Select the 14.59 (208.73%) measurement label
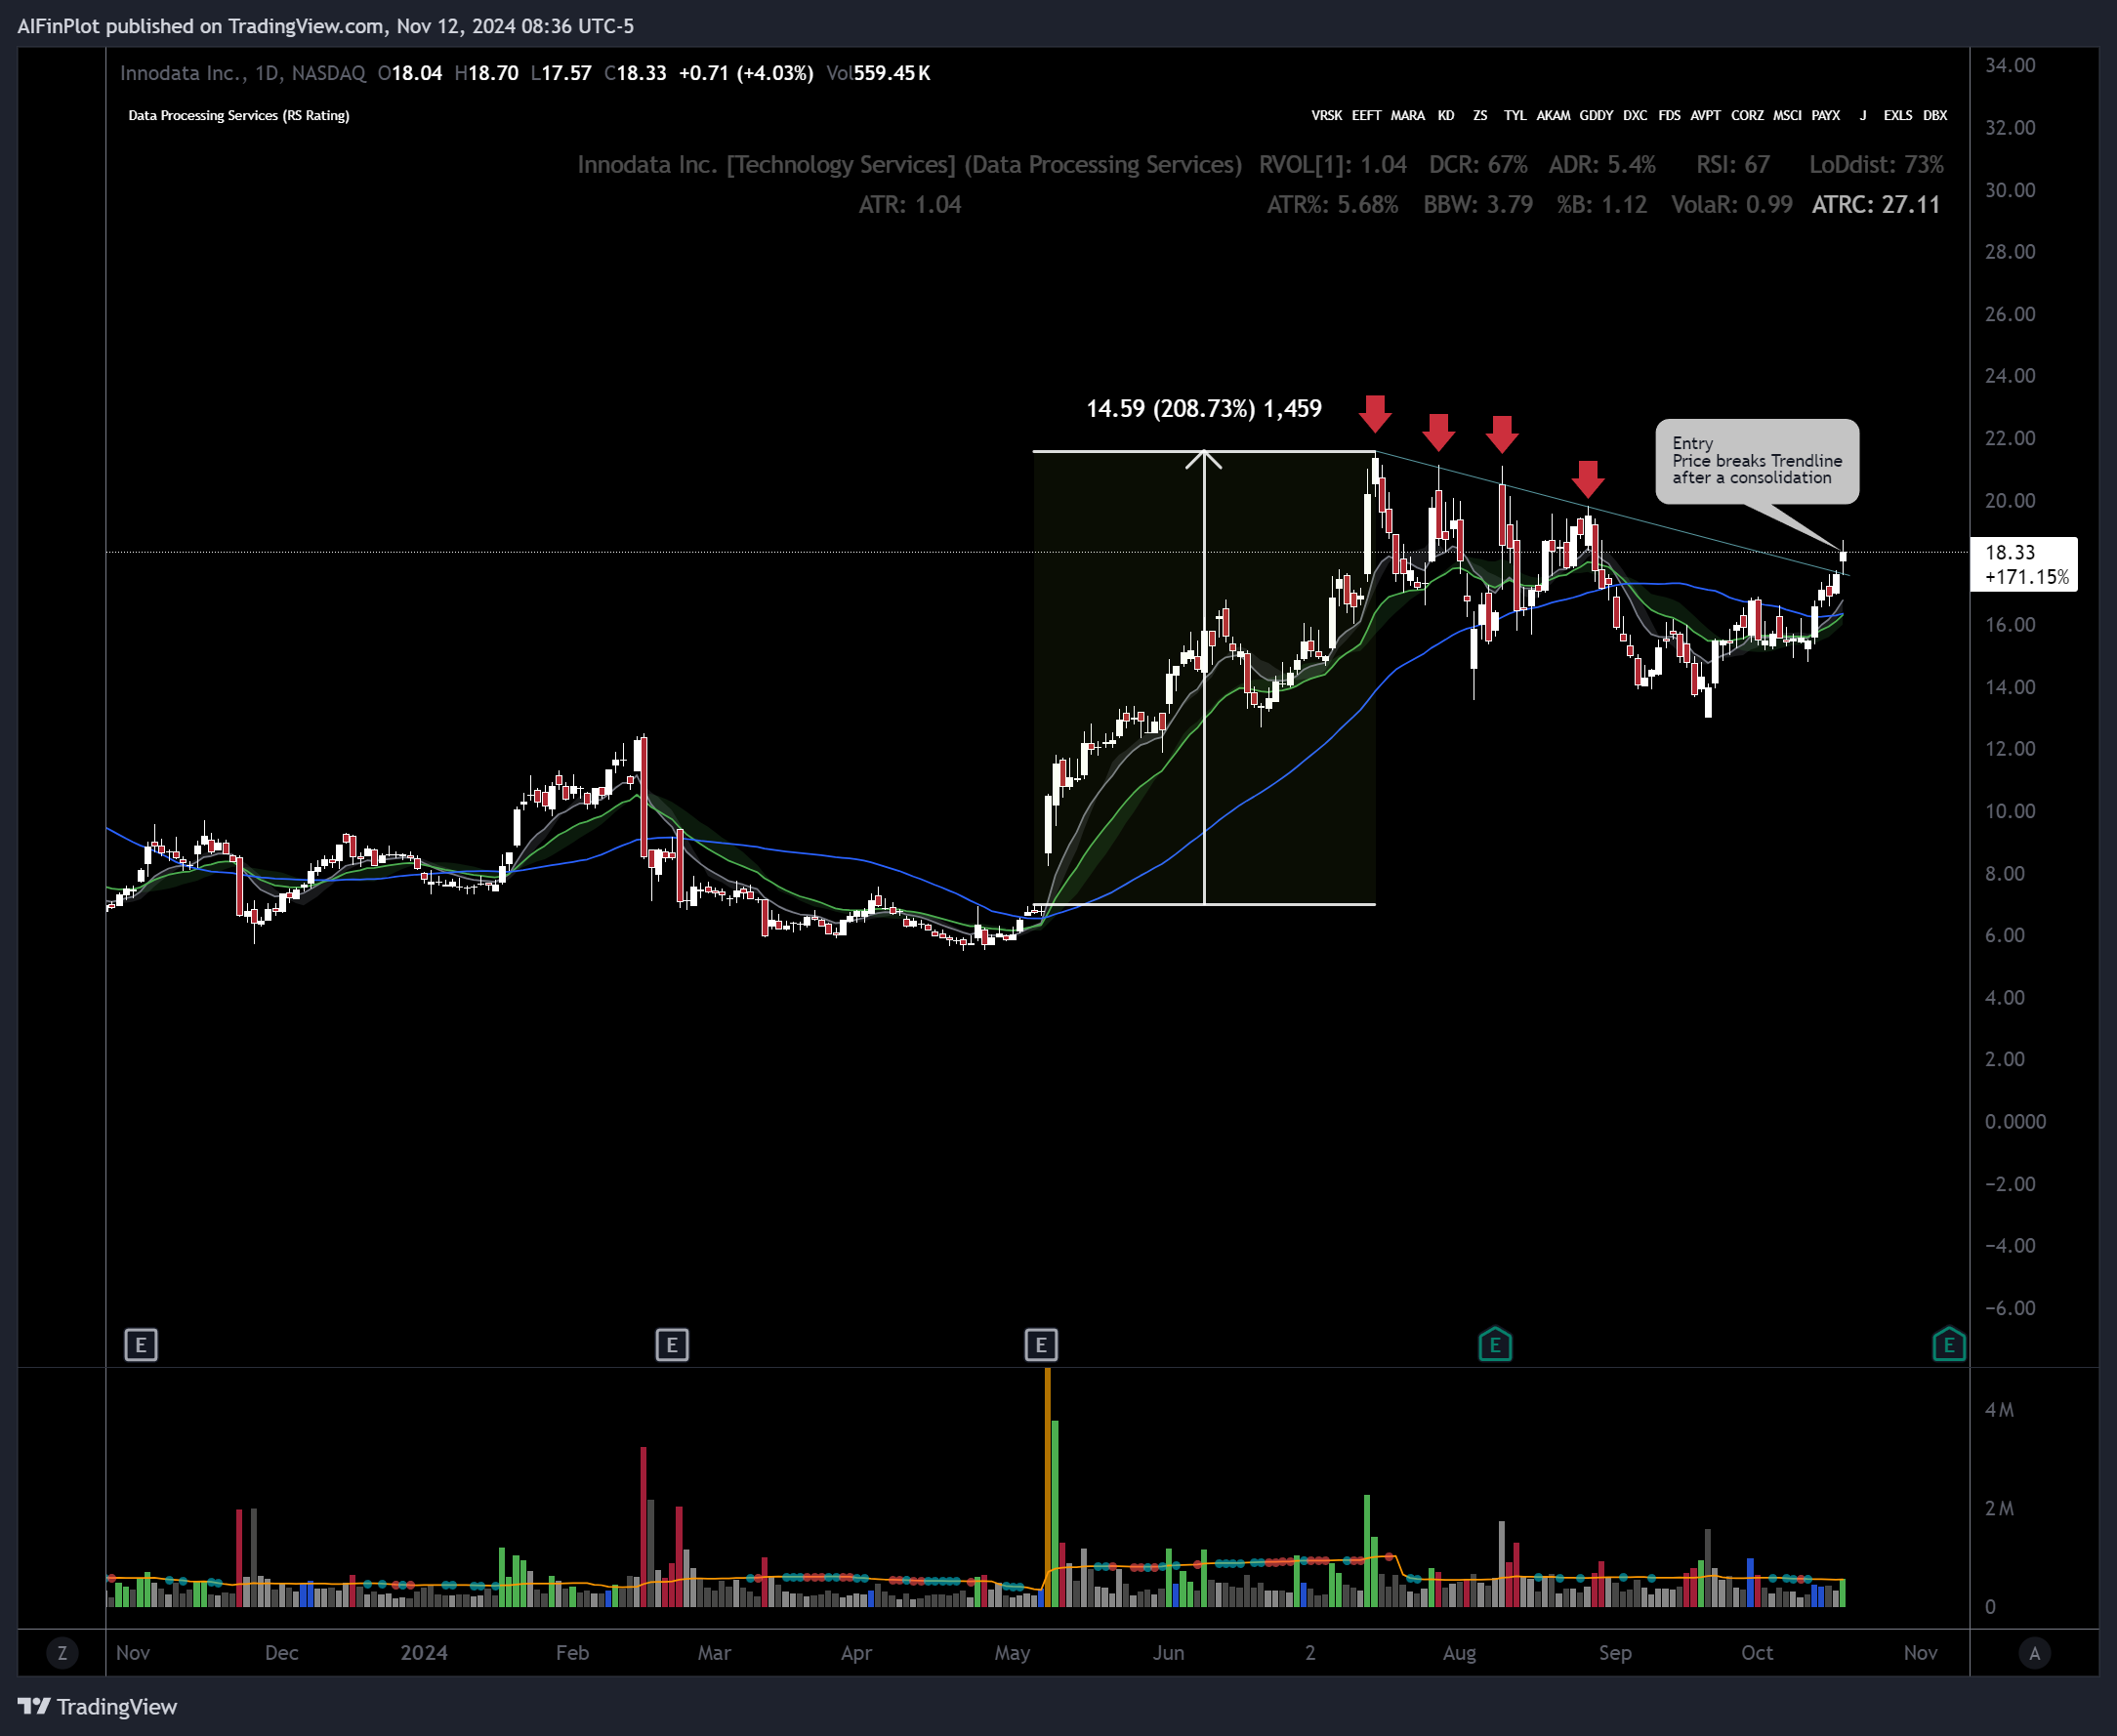The image size is (2117, 1736). (1204, 408)
